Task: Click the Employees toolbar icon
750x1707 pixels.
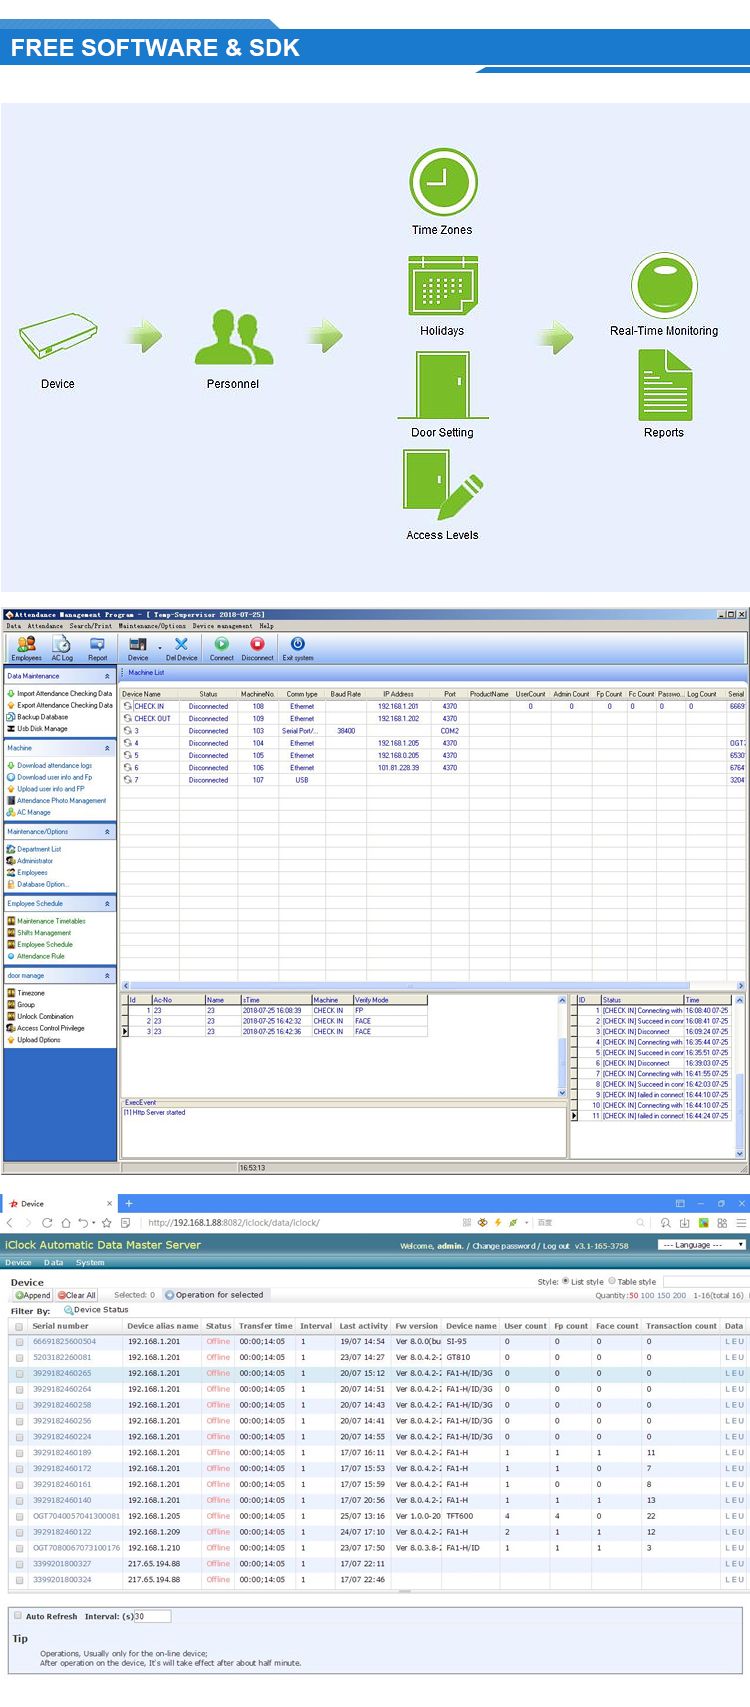Action: (26, 648)
